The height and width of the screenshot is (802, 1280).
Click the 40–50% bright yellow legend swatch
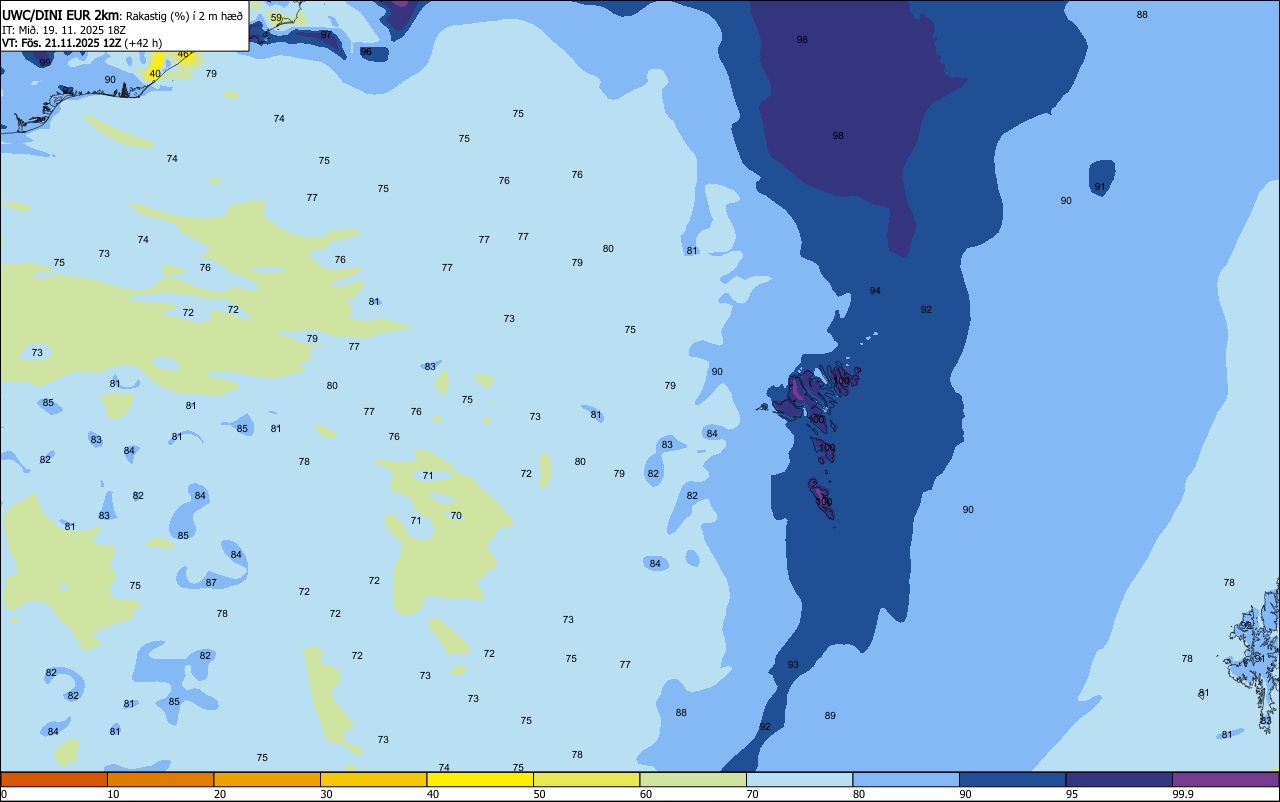point(480,779)
